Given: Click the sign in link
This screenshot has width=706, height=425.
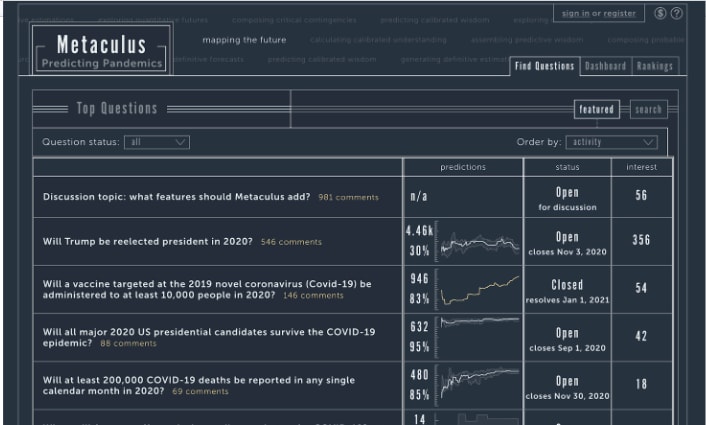Looking at the screenshot, I should 575,14.
